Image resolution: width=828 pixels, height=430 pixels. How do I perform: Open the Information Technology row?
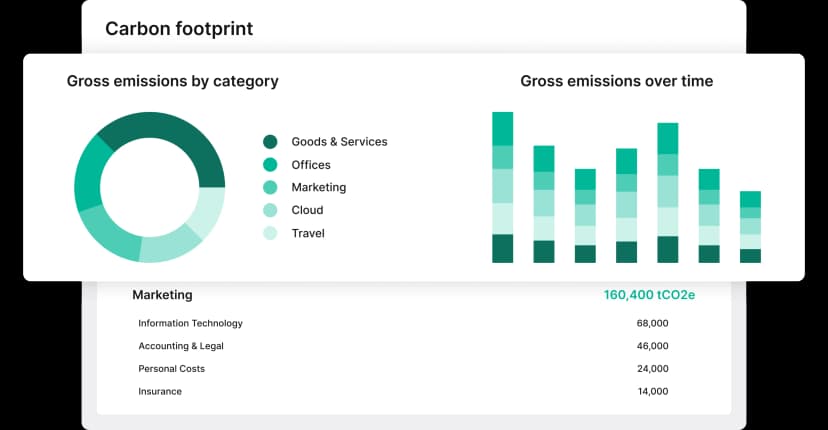[190, 323]
